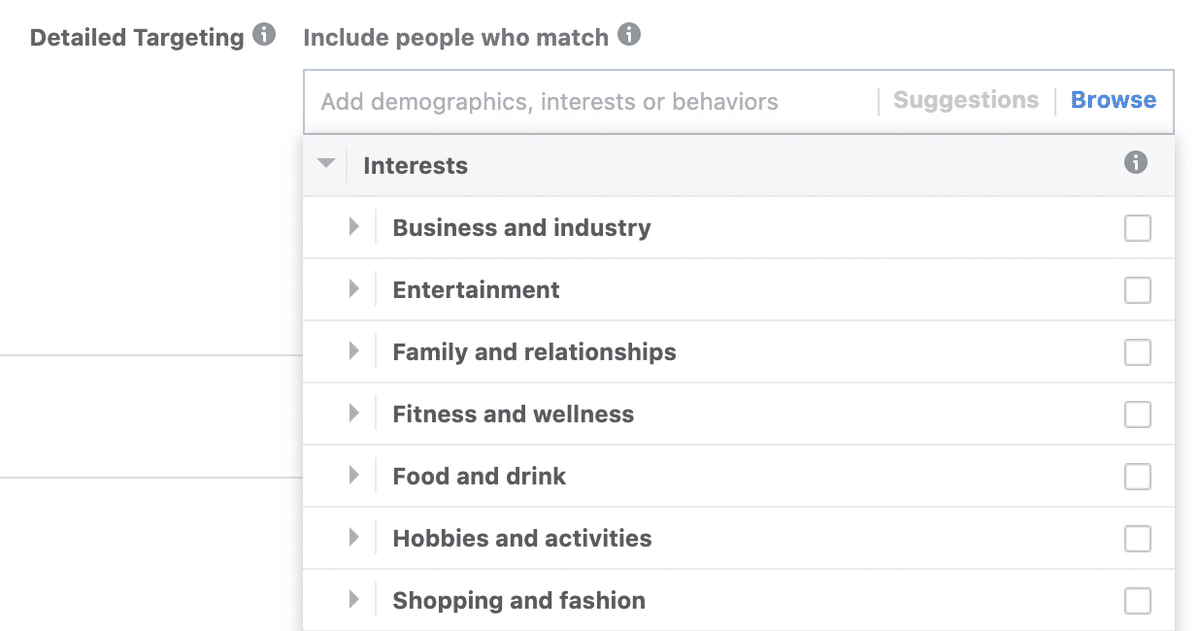1200x631 pixels.
Task: Show targeting Suggestions
Action: click(966, 100)
